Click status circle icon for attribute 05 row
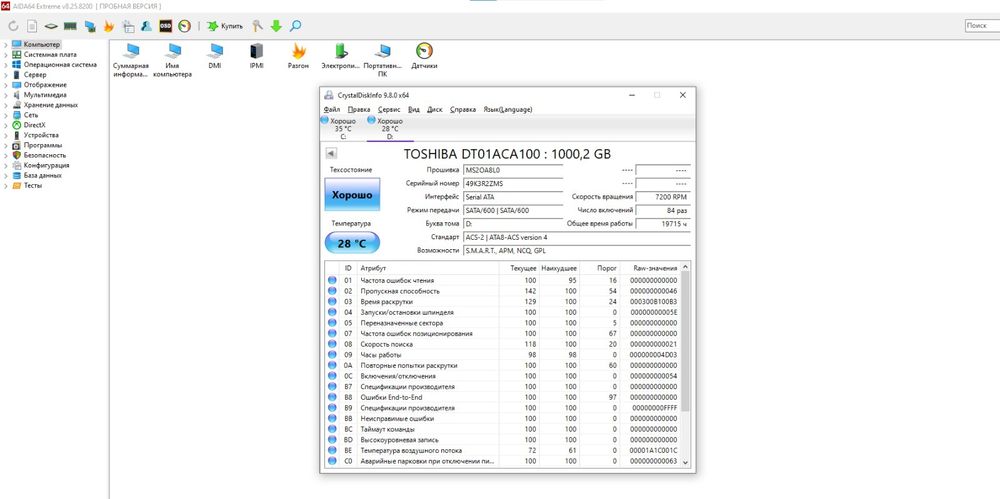This screenshot has height=499, width=1000. [x=332, y=323]
